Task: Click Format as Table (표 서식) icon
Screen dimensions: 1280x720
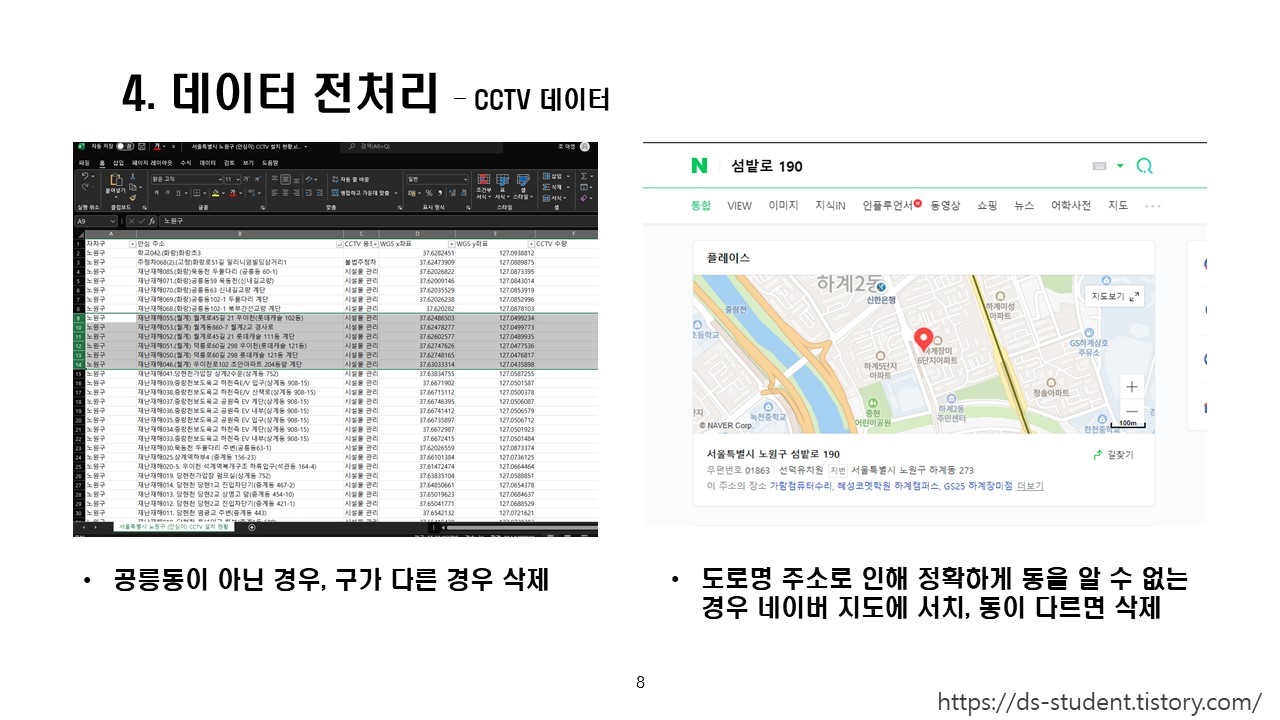Action: 502,179
